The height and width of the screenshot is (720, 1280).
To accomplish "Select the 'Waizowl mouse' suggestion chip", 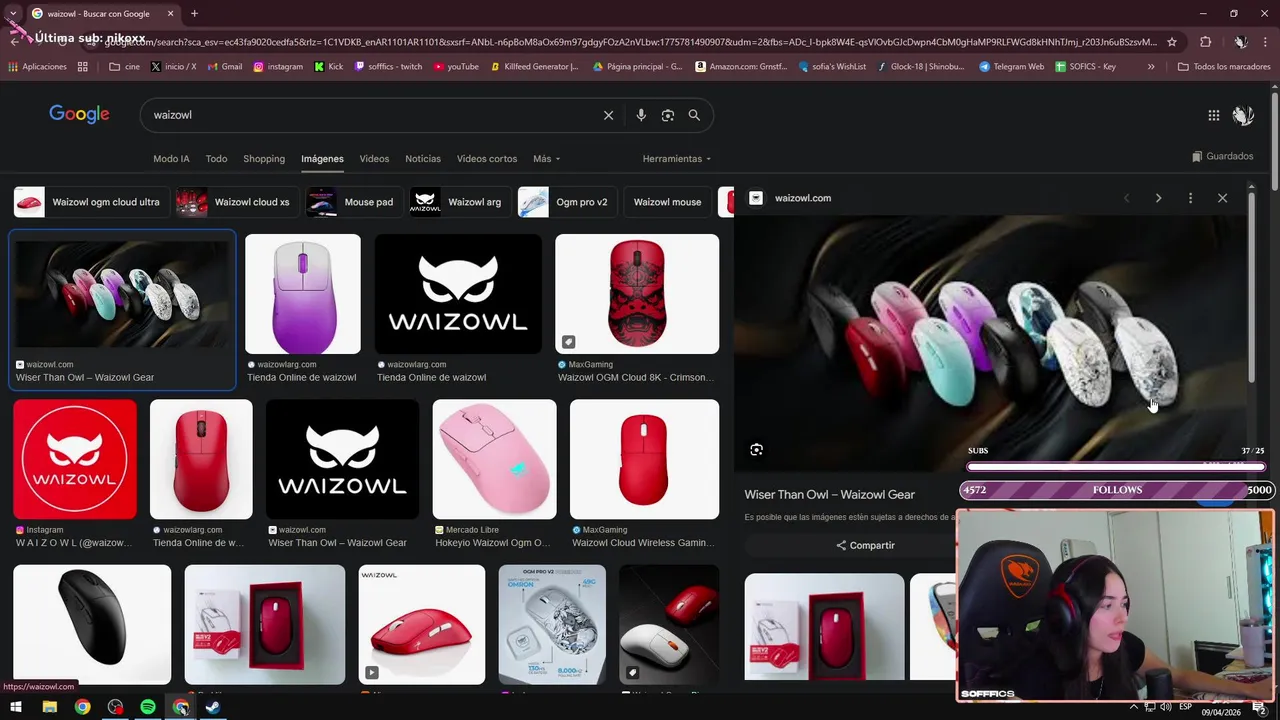I will tap(667, 202).
